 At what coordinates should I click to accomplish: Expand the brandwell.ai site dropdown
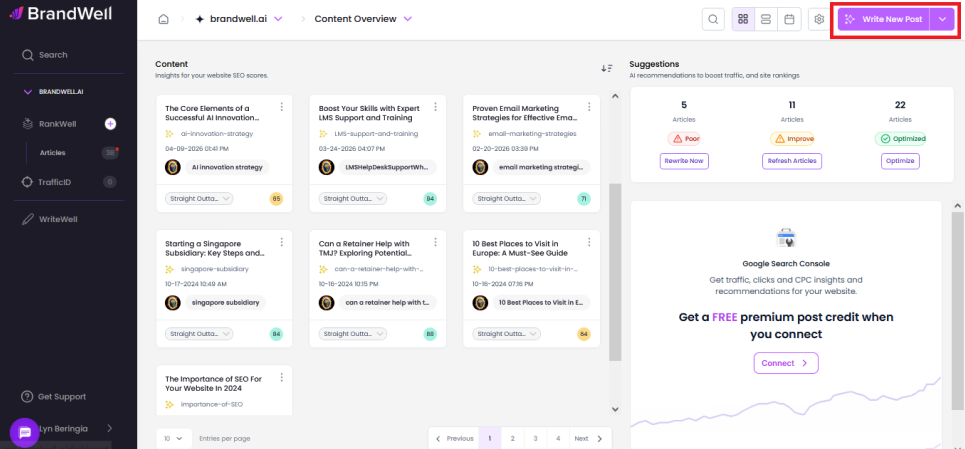click(278, 19)
